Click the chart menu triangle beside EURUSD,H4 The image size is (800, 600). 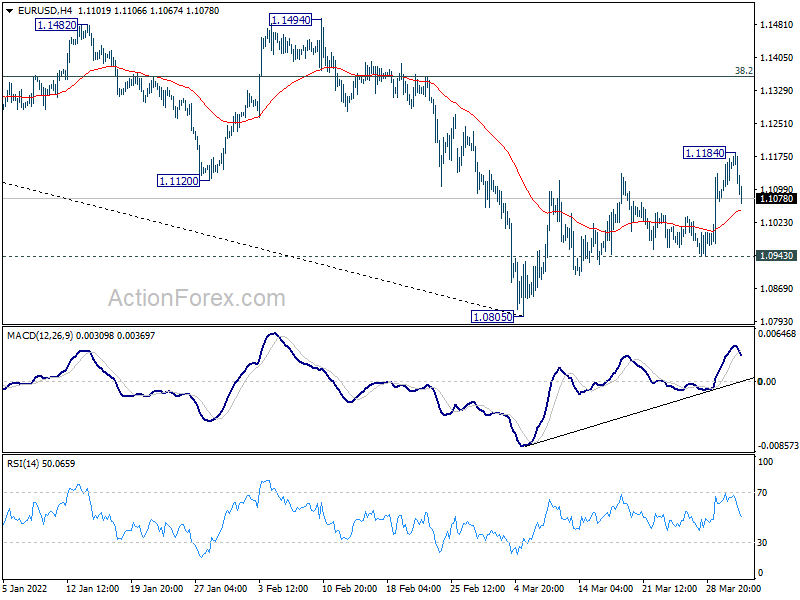click(x=9, y=11)
